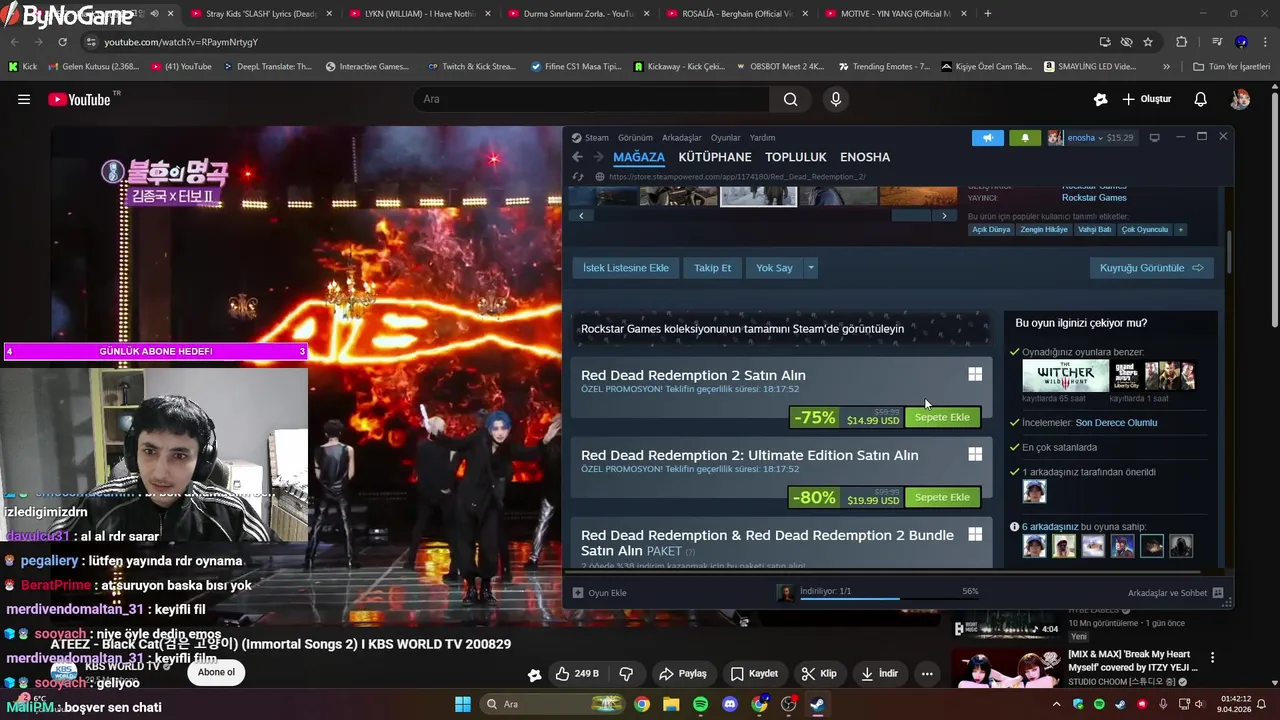Viewport: 1280px width, 720px height.
Task: Open the Görünüm menu in Steam
Action: (x=635, y=138)
